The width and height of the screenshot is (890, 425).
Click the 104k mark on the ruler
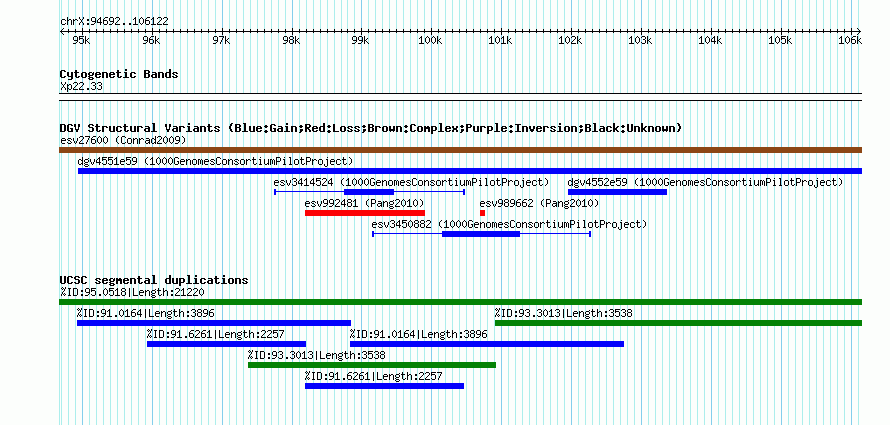click(710, 40)
